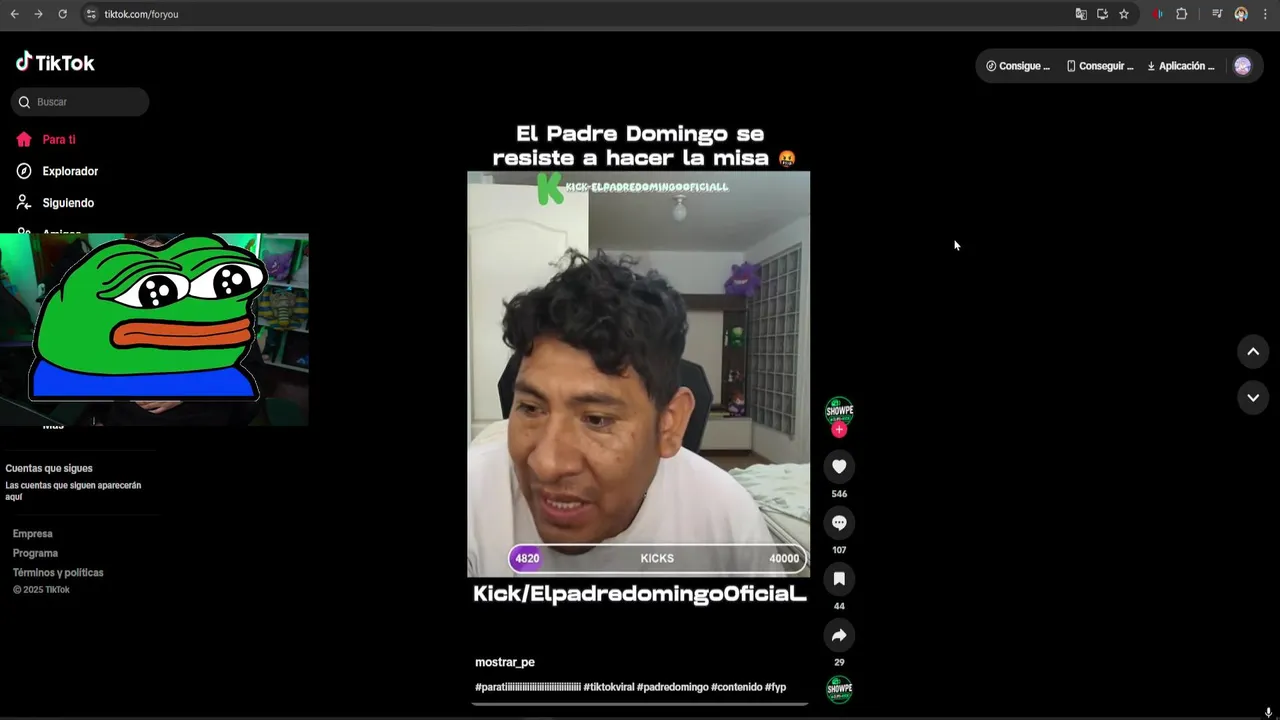This screenshot has width=1280, height=720.
Task: Share the video with arrow icon
Action: [x=839, y=635]
